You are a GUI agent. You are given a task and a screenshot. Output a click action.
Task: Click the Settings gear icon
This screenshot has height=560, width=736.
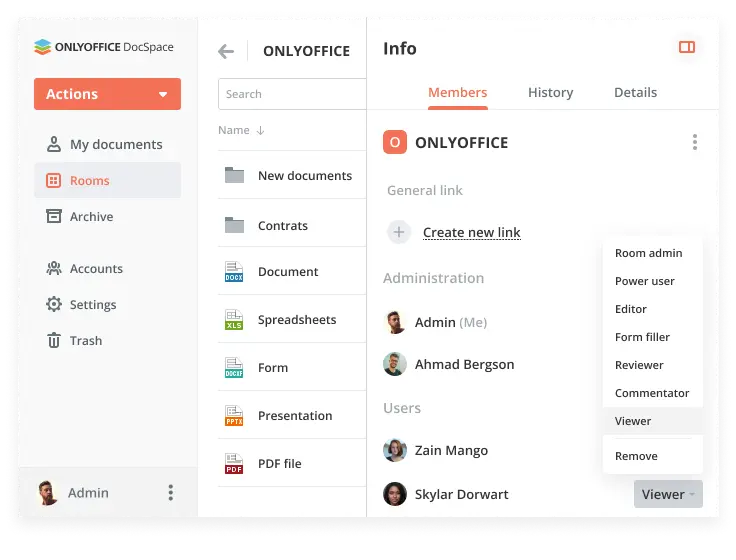[54, 304]
